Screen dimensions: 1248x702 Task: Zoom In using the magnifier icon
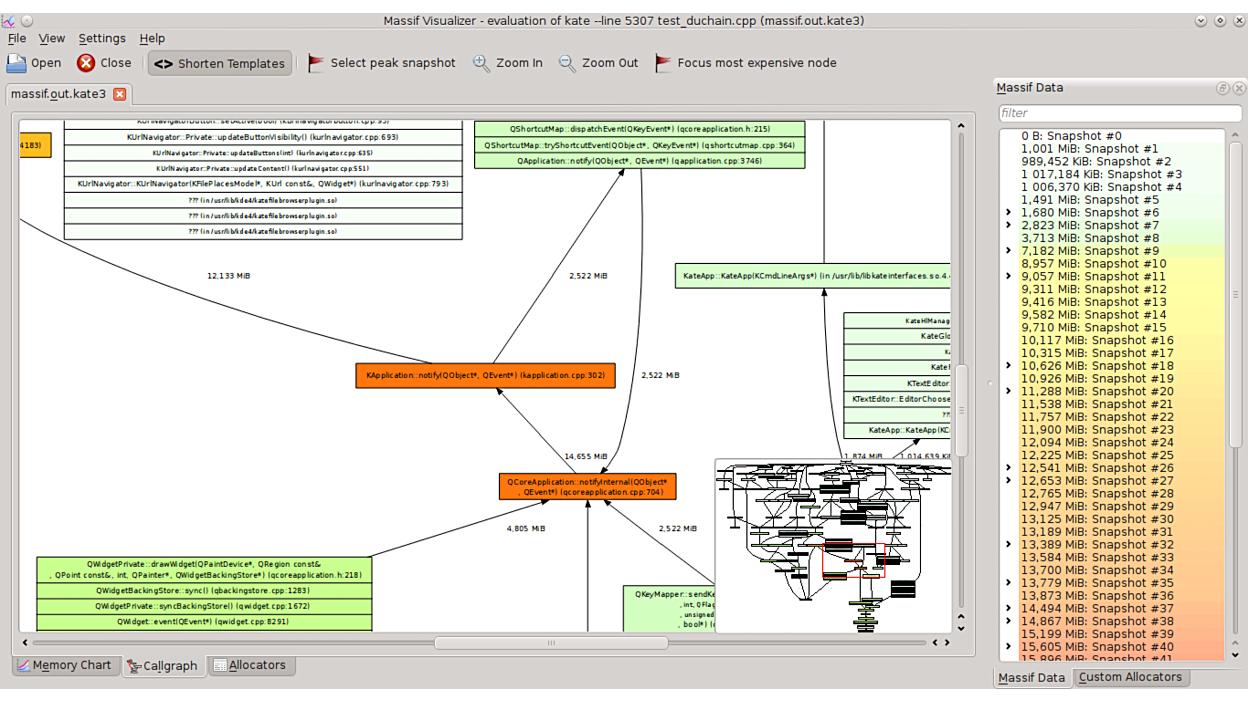[x=481, y=63]
